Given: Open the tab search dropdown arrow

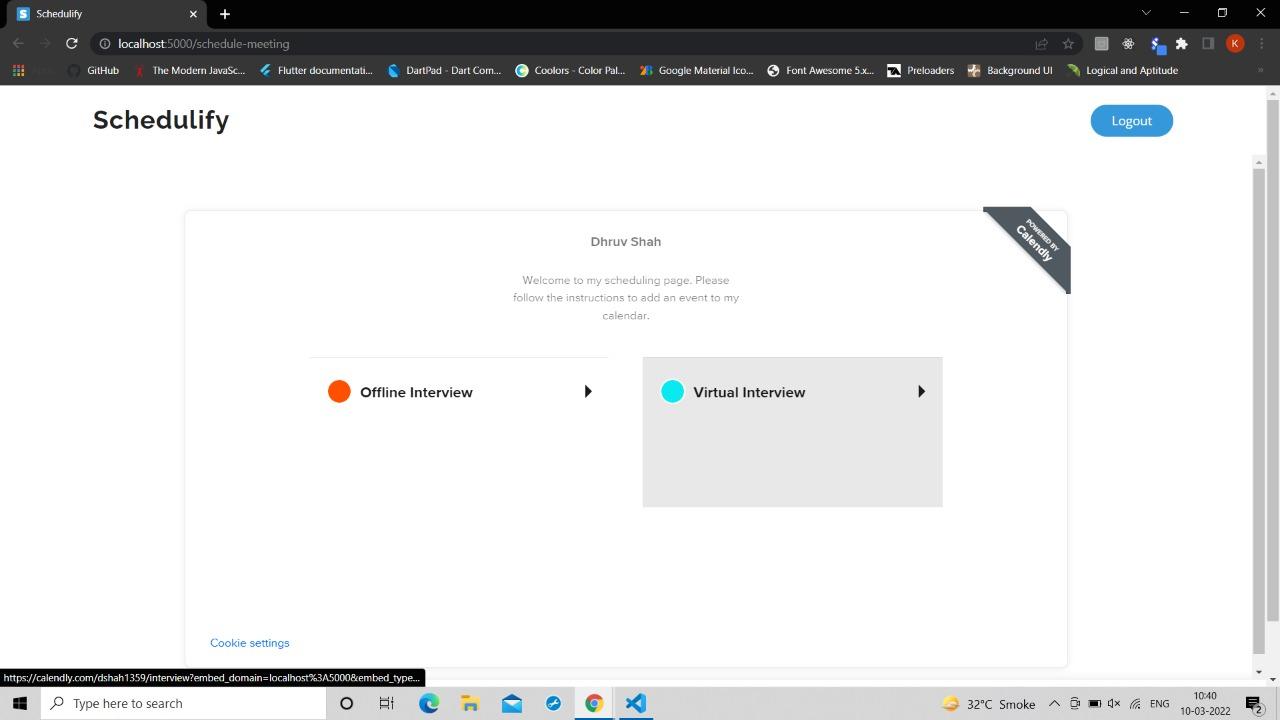Looking at the screenshot, I should click(x=1146, y=13).
